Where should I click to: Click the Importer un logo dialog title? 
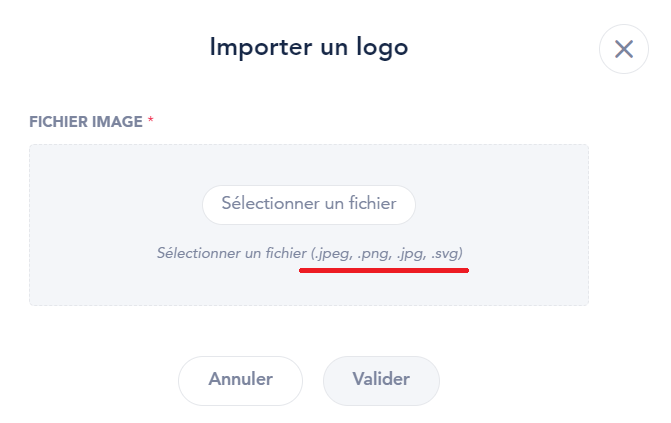(309, 47)
